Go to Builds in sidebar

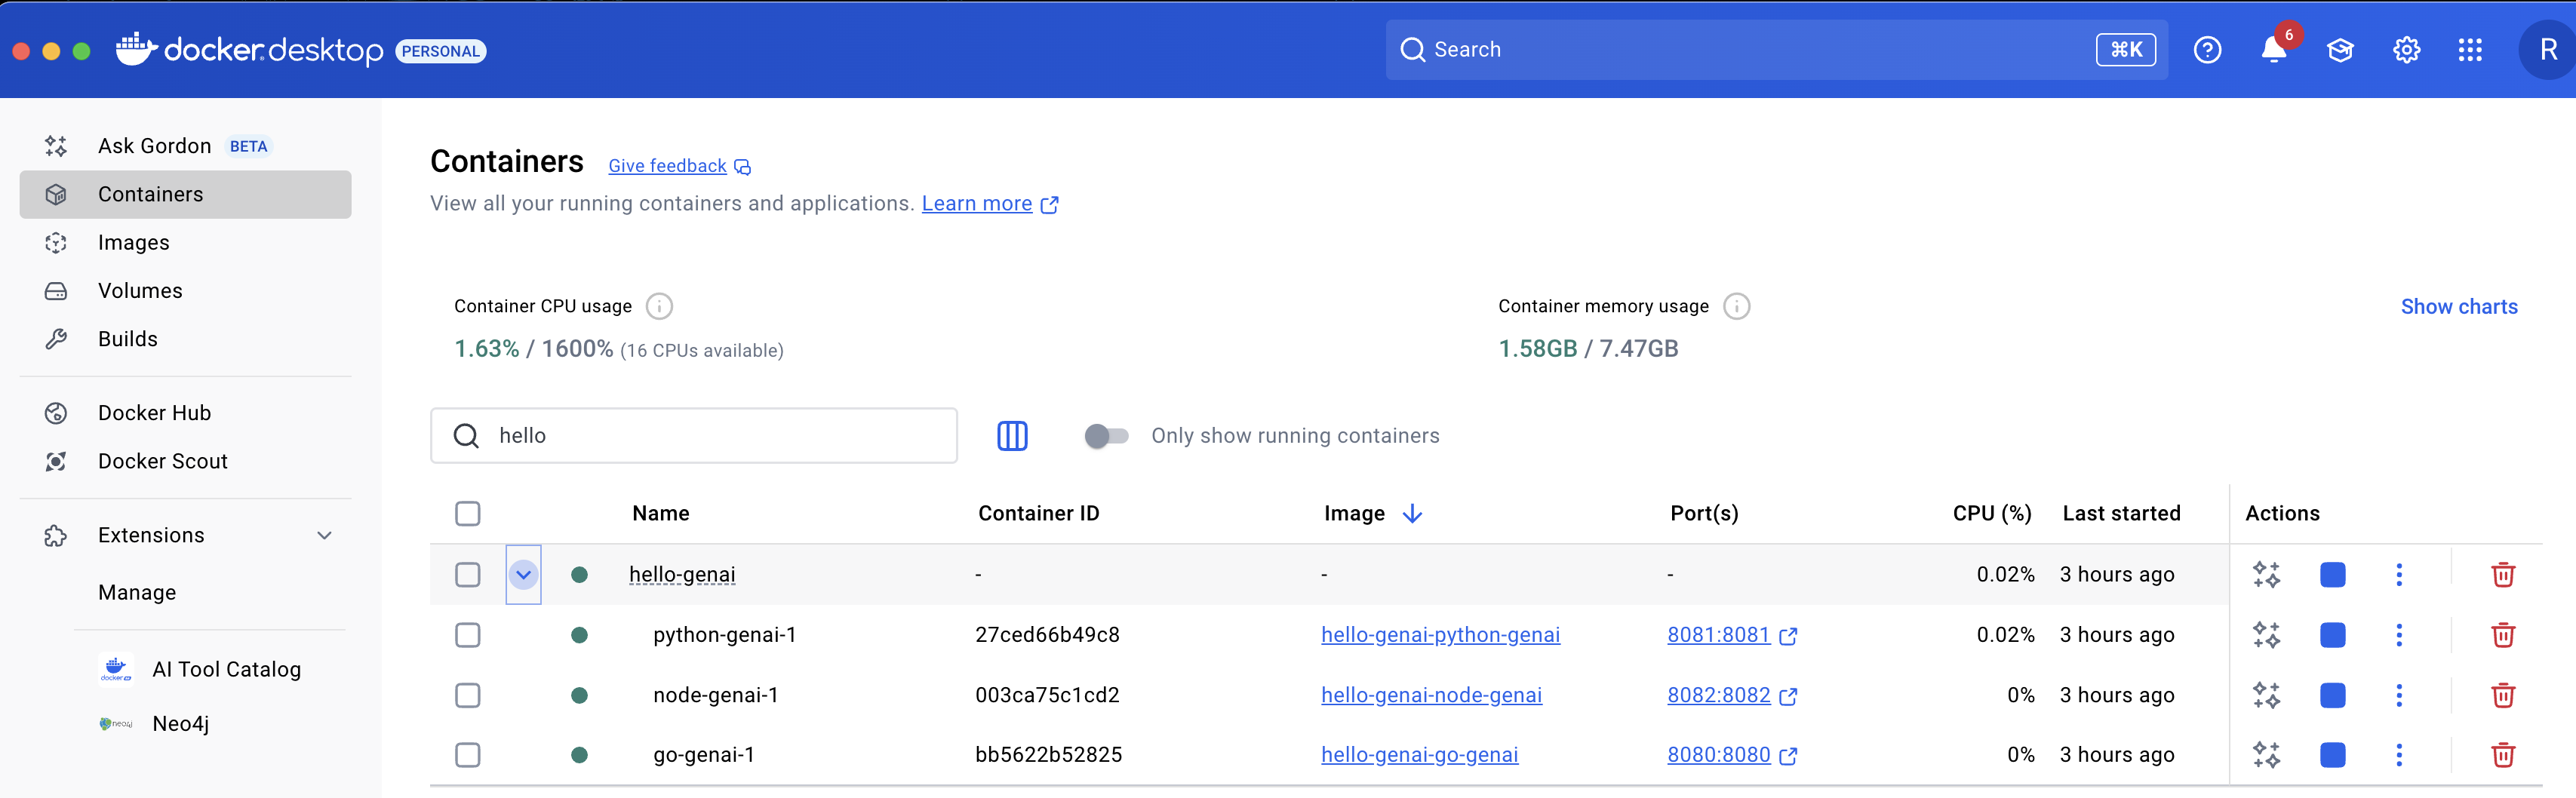[185, 339]
